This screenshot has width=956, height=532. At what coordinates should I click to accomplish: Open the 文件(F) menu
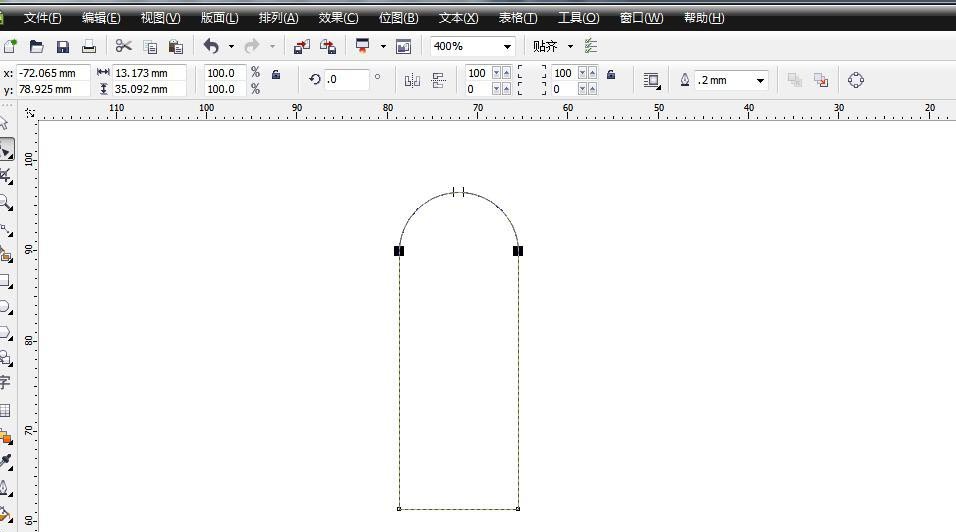coord(42,18)
